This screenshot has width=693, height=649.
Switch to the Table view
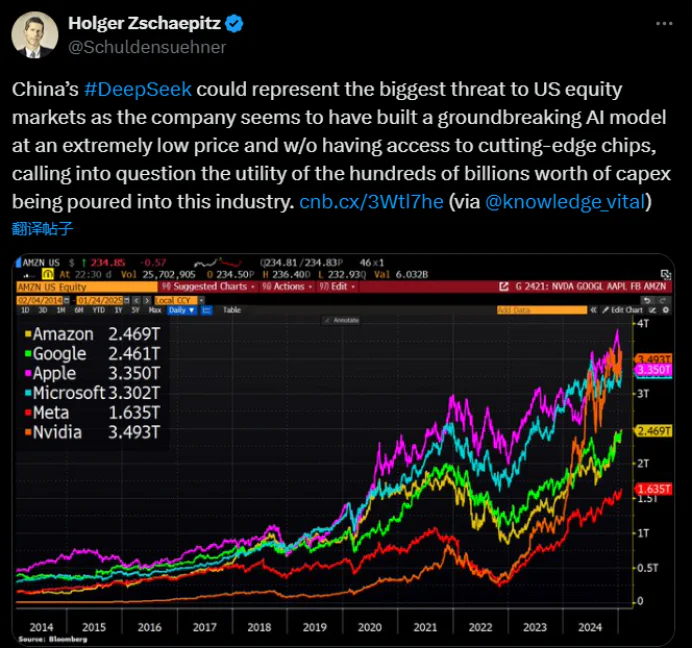(x=232, y=310)
